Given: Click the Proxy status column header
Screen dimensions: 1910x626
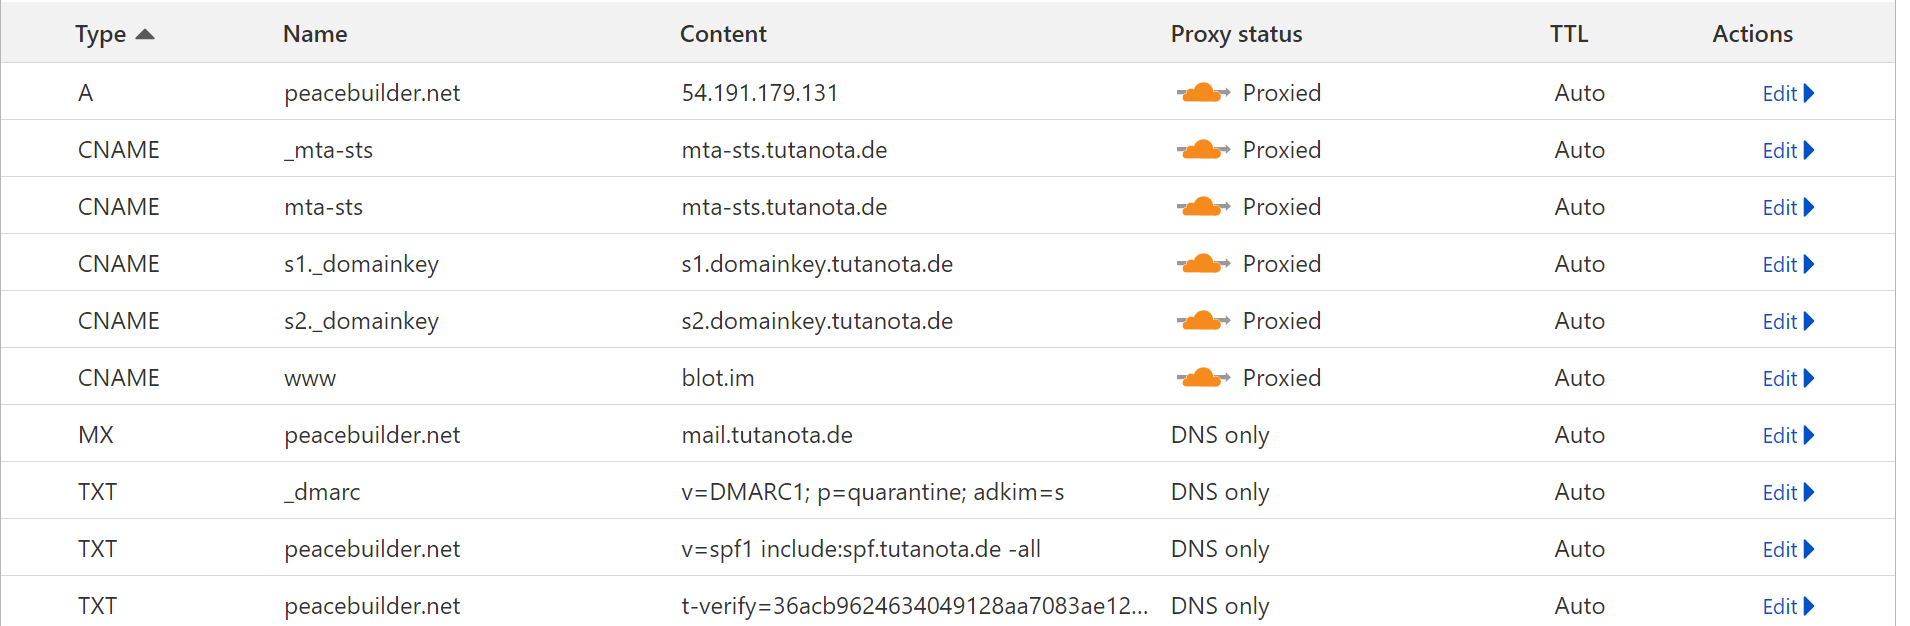Looking at the screenshot, I should point(1236,34).
